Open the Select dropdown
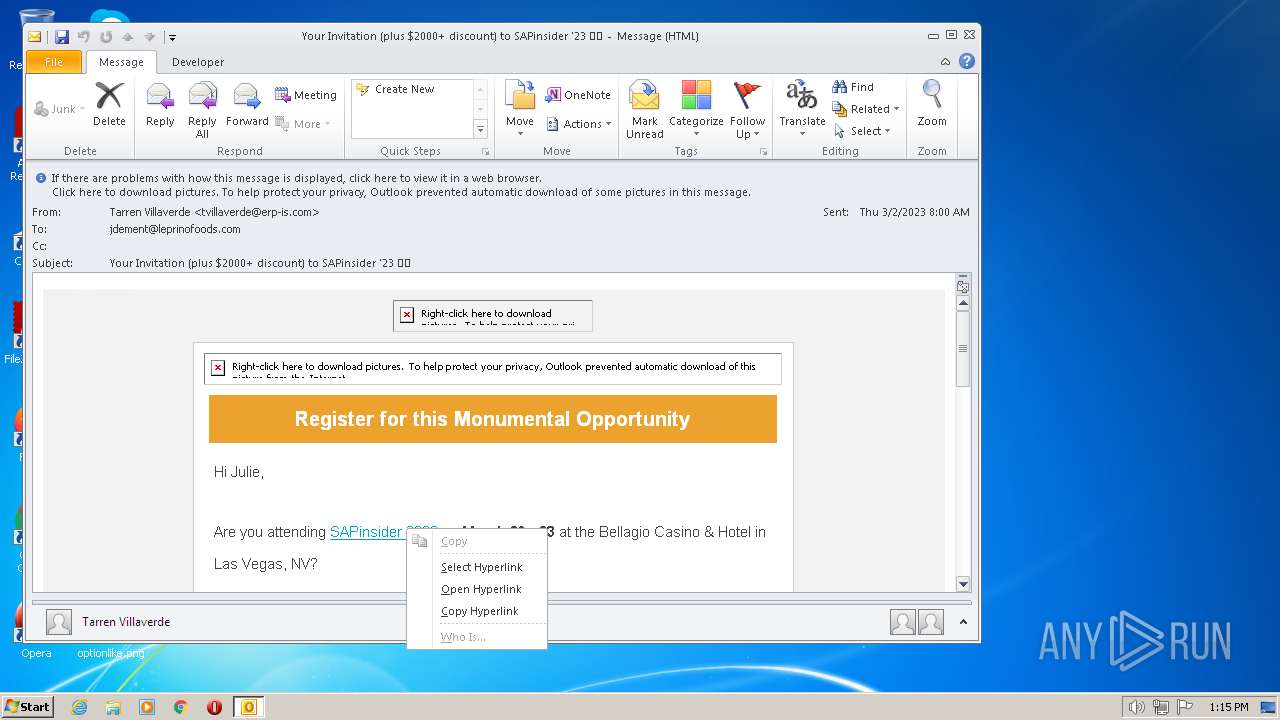This screenshot has height=720, width=1280. [x=862, y=131]
